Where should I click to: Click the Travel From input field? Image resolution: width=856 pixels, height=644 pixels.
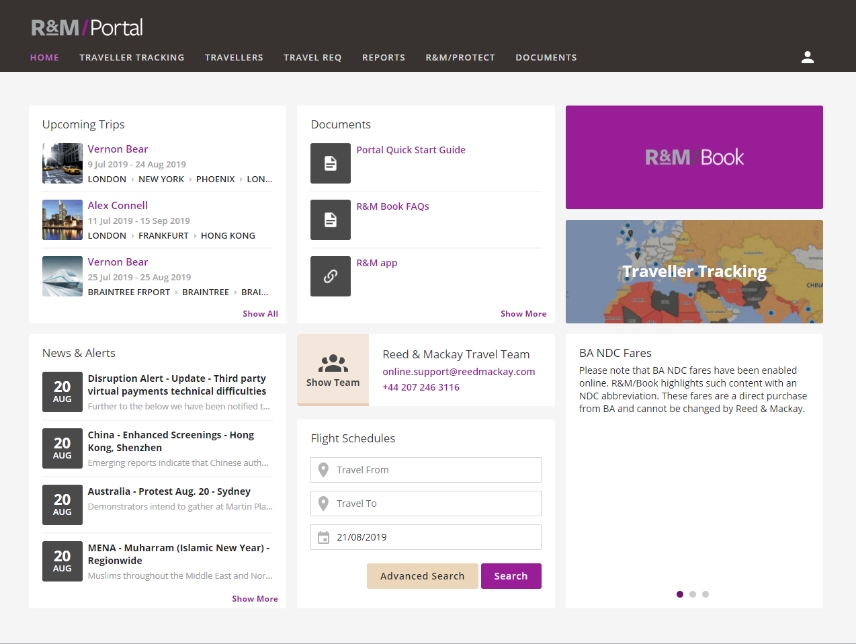coord(426,470)
